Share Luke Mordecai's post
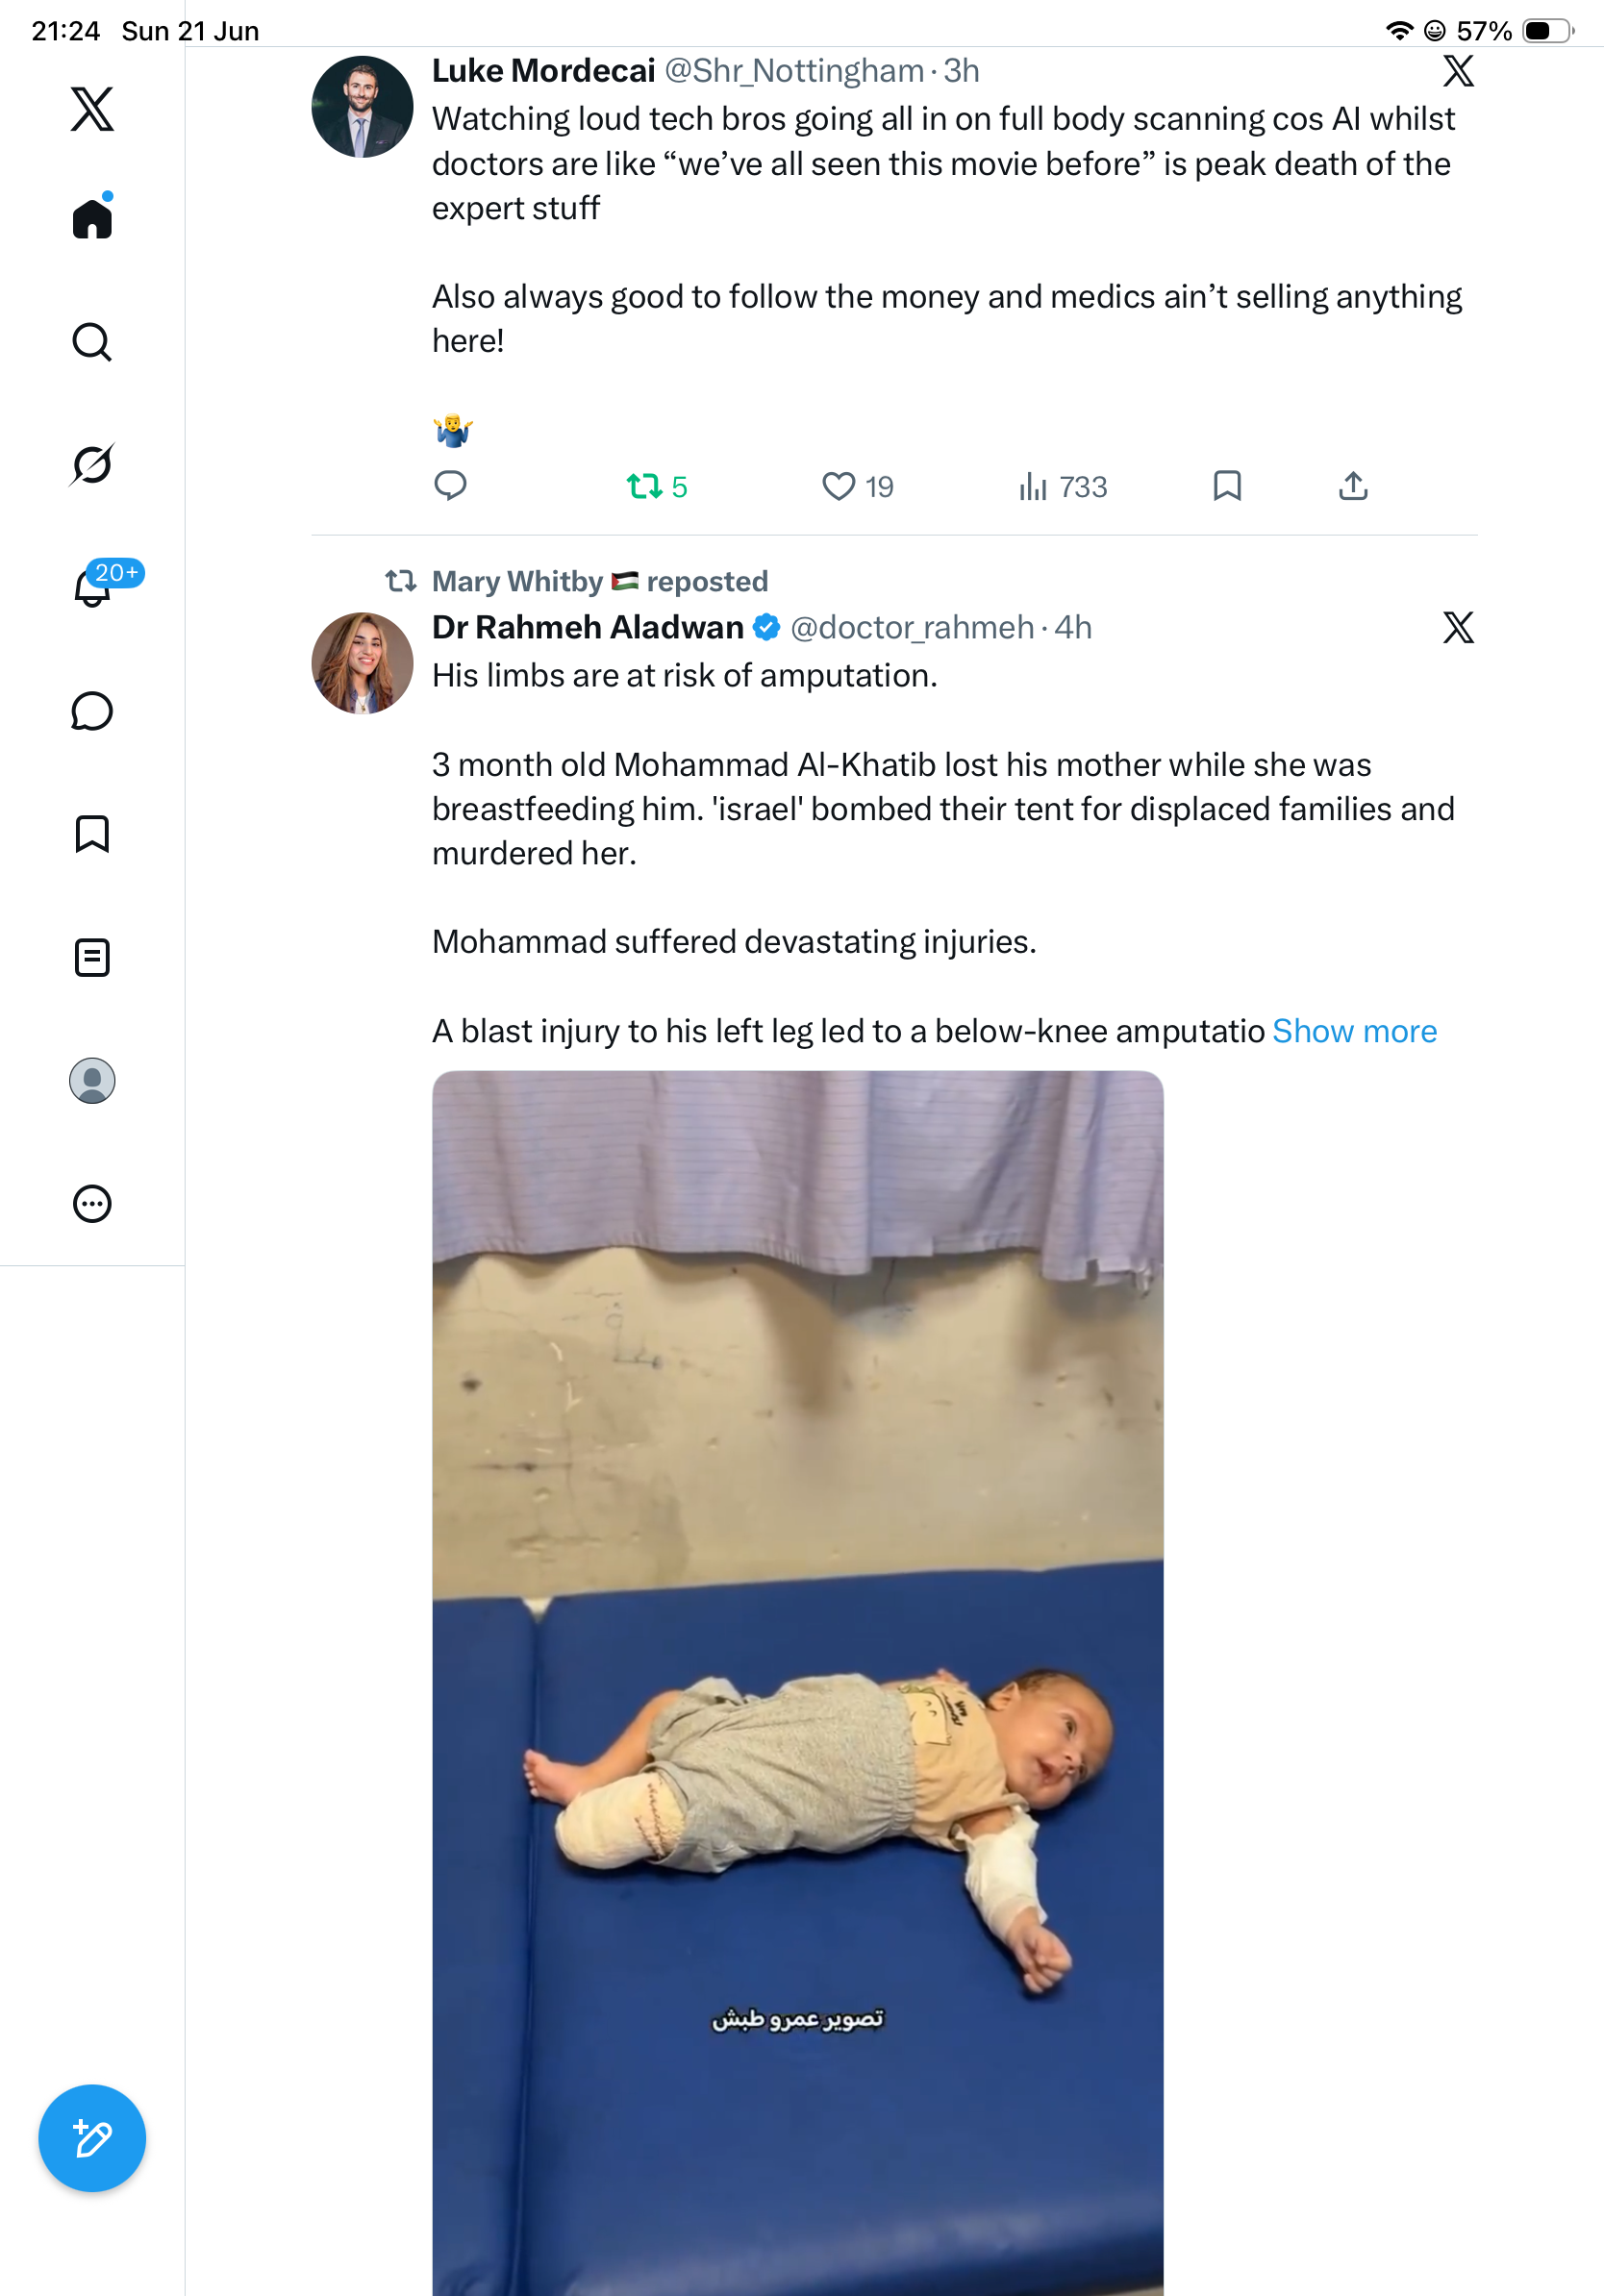 [1353, 486]
